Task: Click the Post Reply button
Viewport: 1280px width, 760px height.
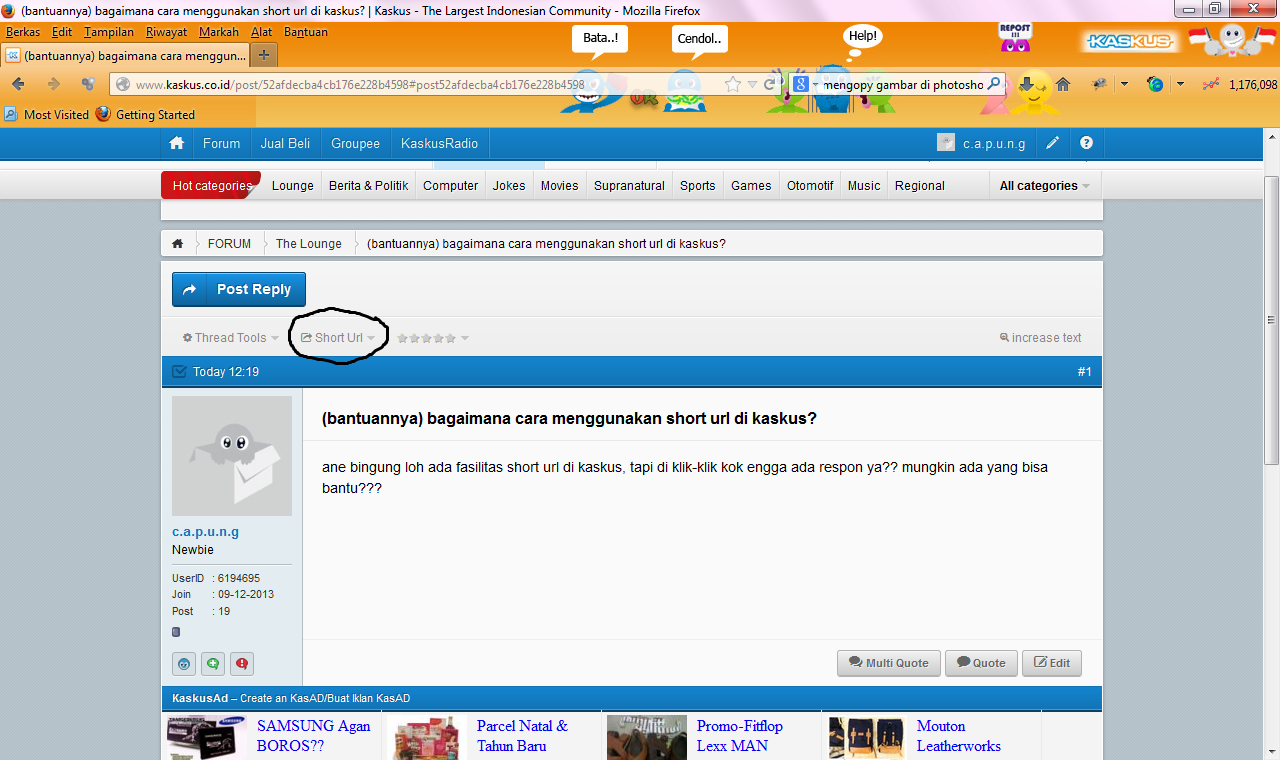Action: point(239,289)
